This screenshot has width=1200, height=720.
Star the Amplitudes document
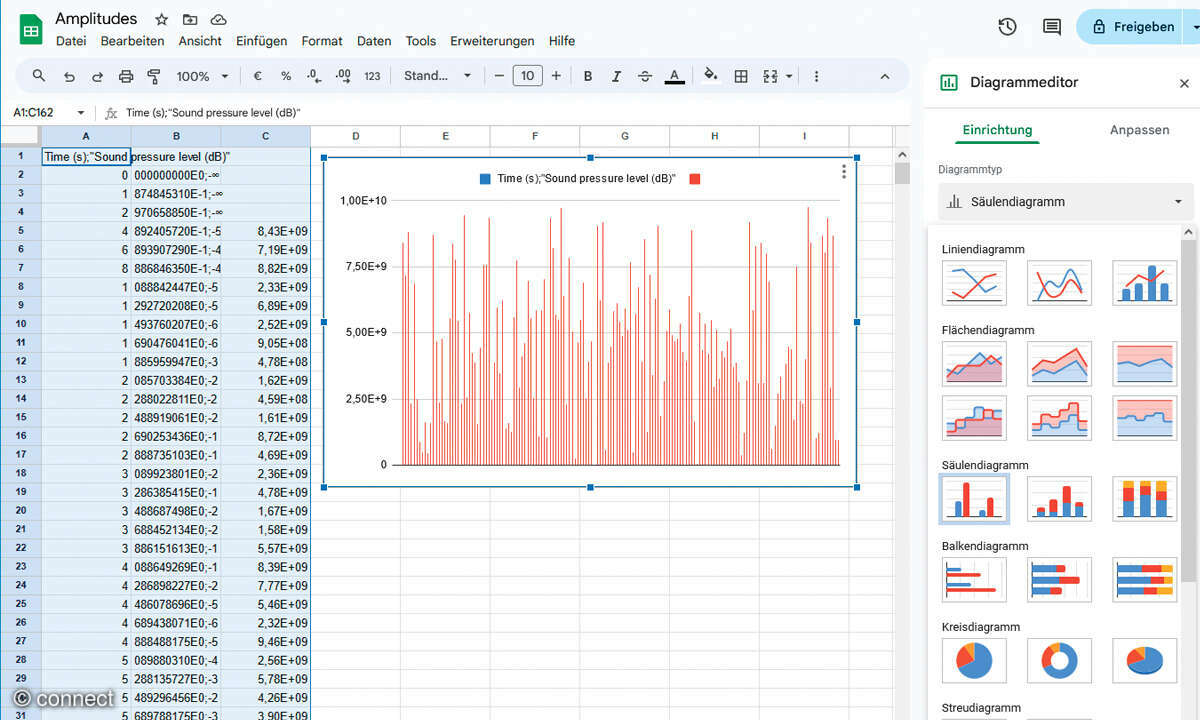(162, 19)
